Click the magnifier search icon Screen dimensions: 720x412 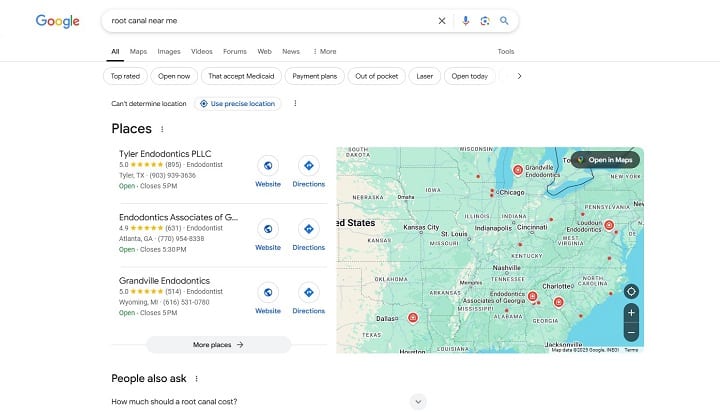pos(504,21)
